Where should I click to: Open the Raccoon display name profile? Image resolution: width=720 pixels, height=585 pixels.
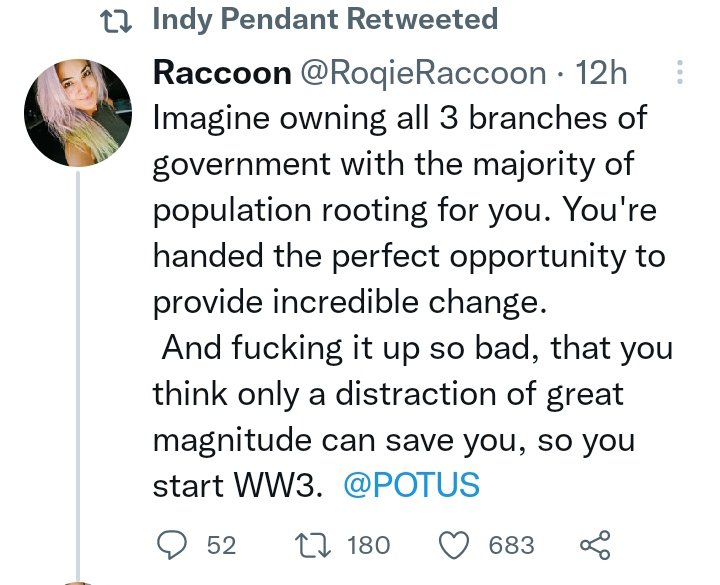[221, 73]
